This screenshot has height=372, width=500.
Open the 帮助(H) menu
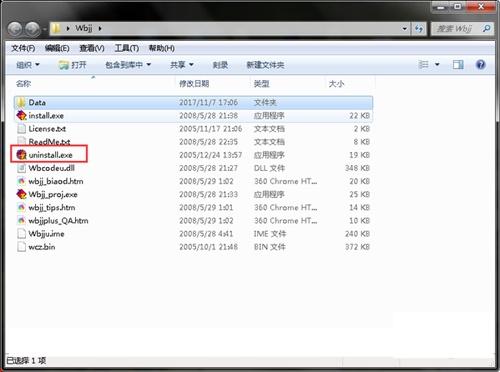[x=162, y=48]
